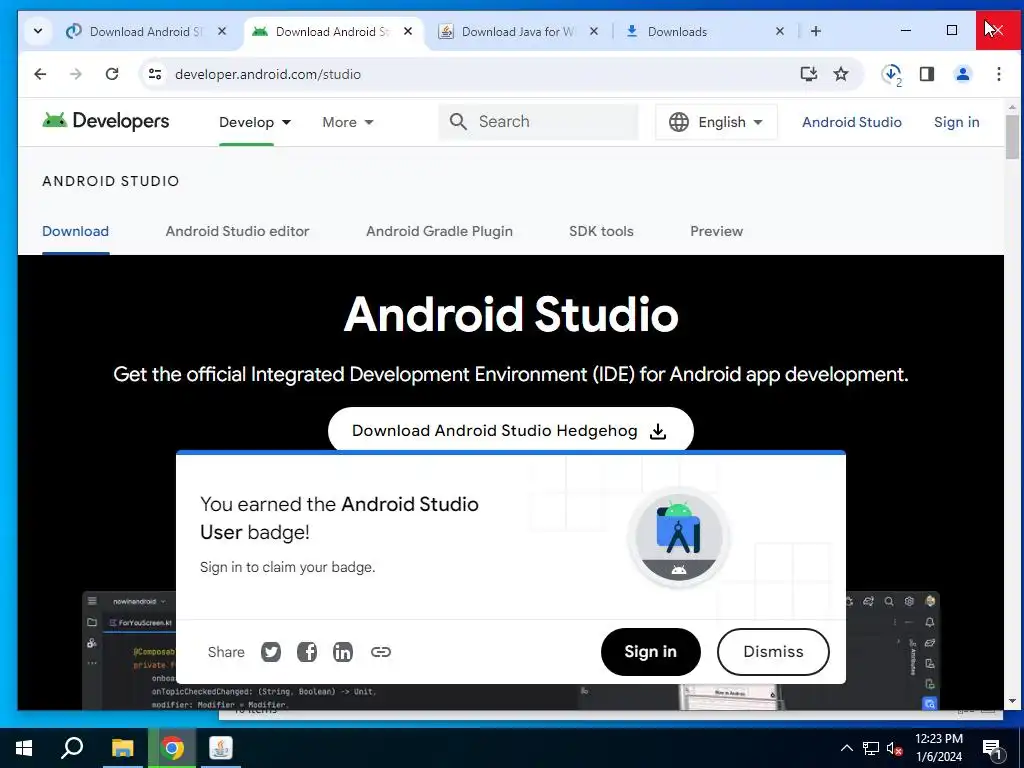Bookmark this page with the star icon

pos(841,74)
